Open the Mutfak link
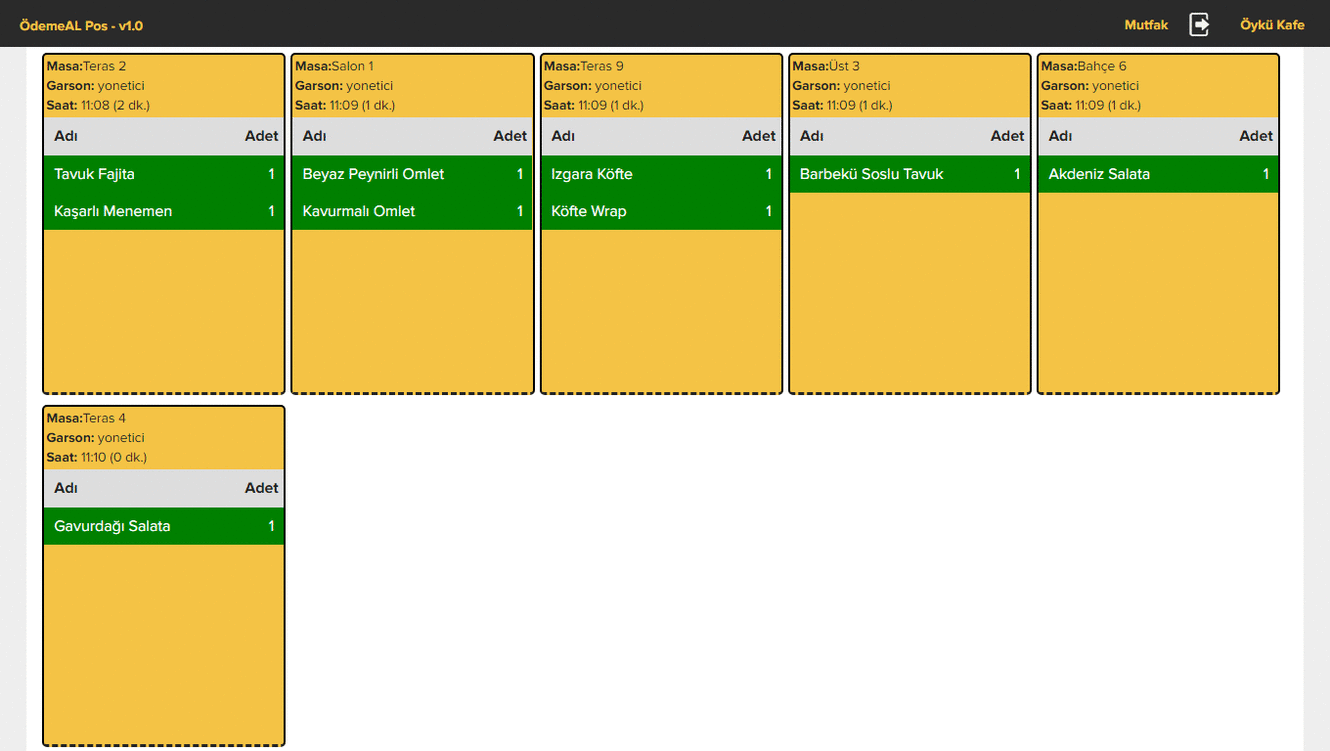1330x751 pixels. tap(1146, 25)
